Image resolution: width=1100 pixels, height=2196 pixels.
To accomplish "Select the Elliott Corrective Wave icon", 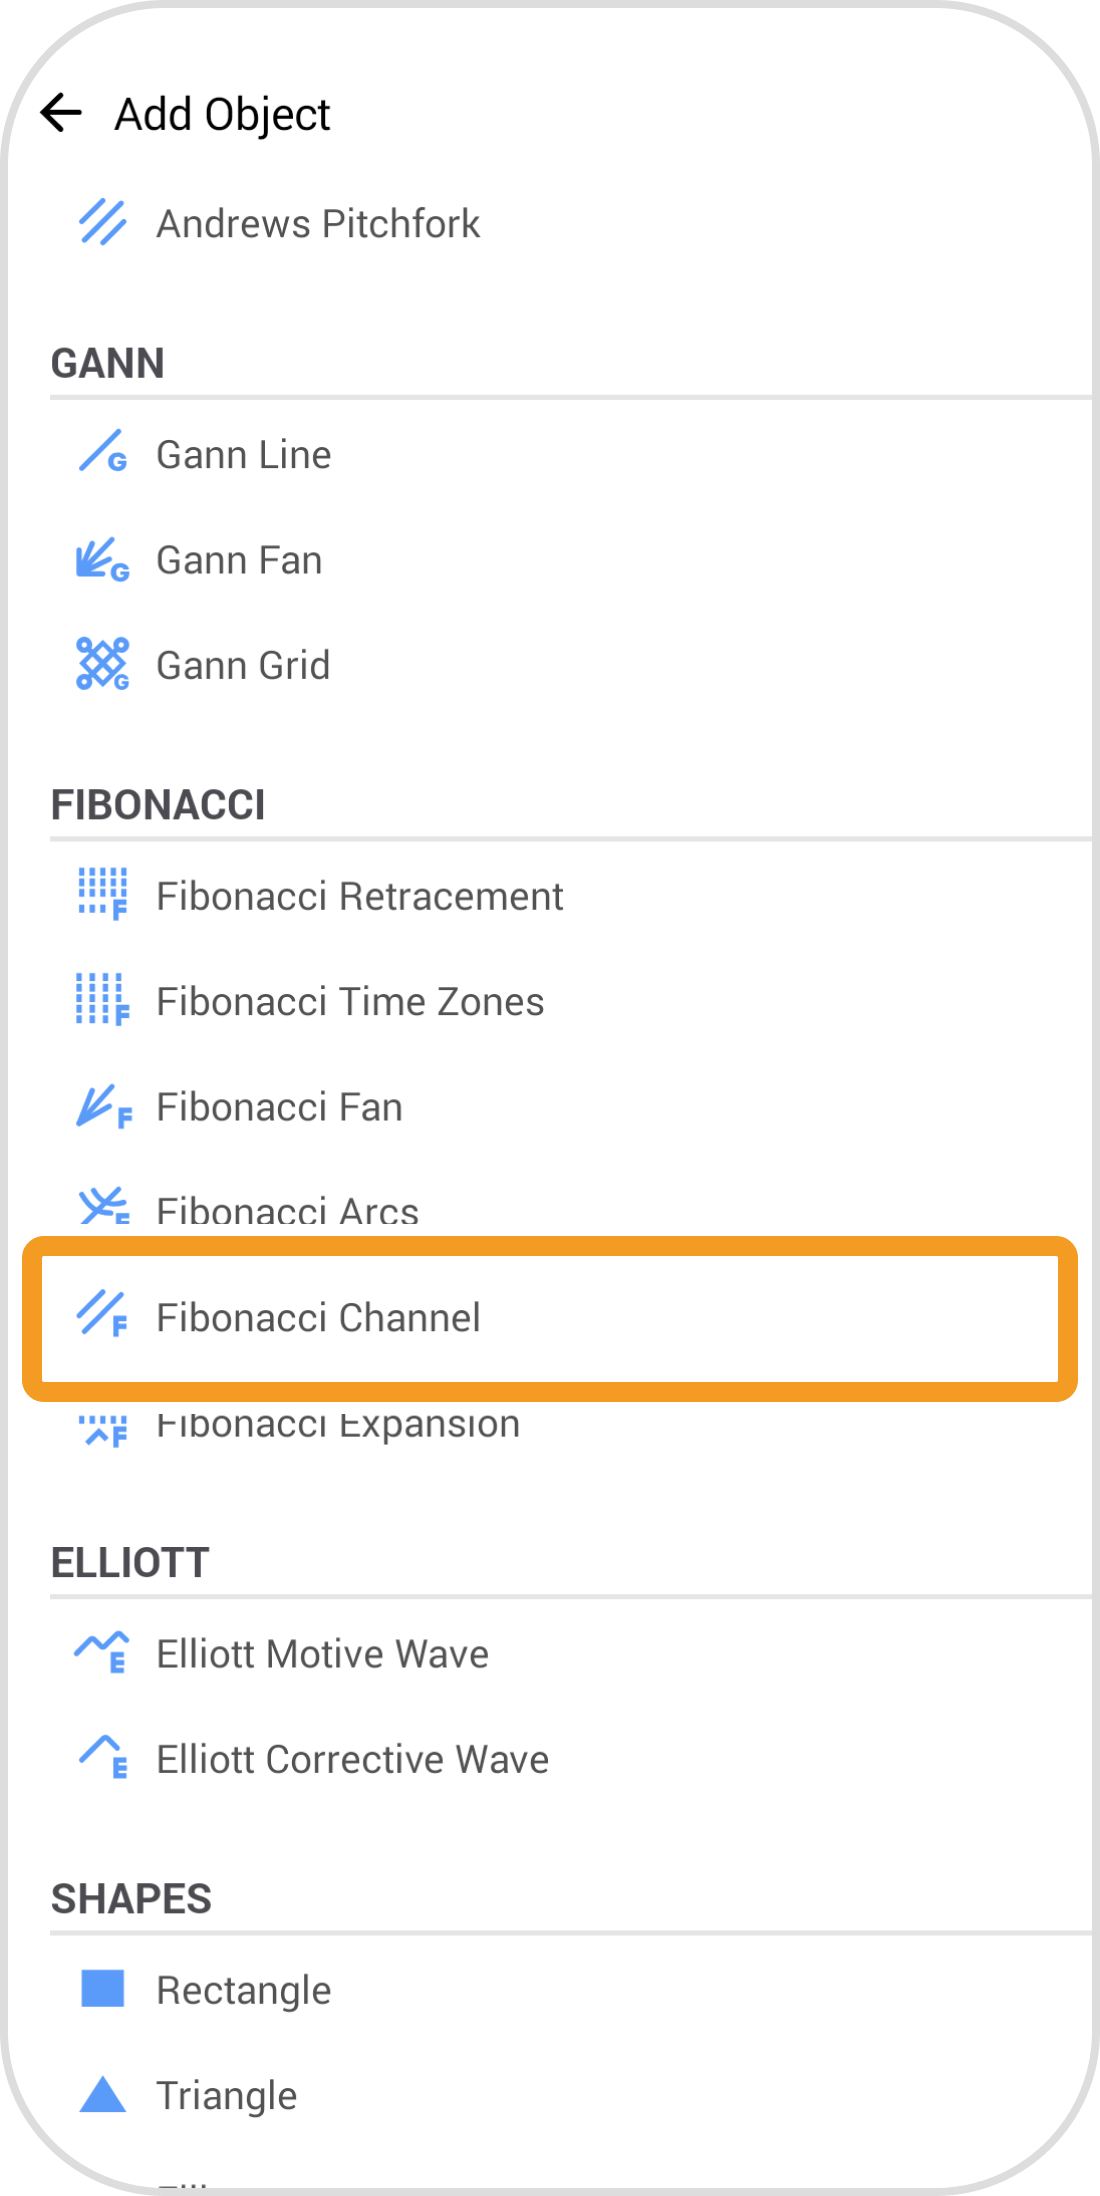I will (102, 1758).
